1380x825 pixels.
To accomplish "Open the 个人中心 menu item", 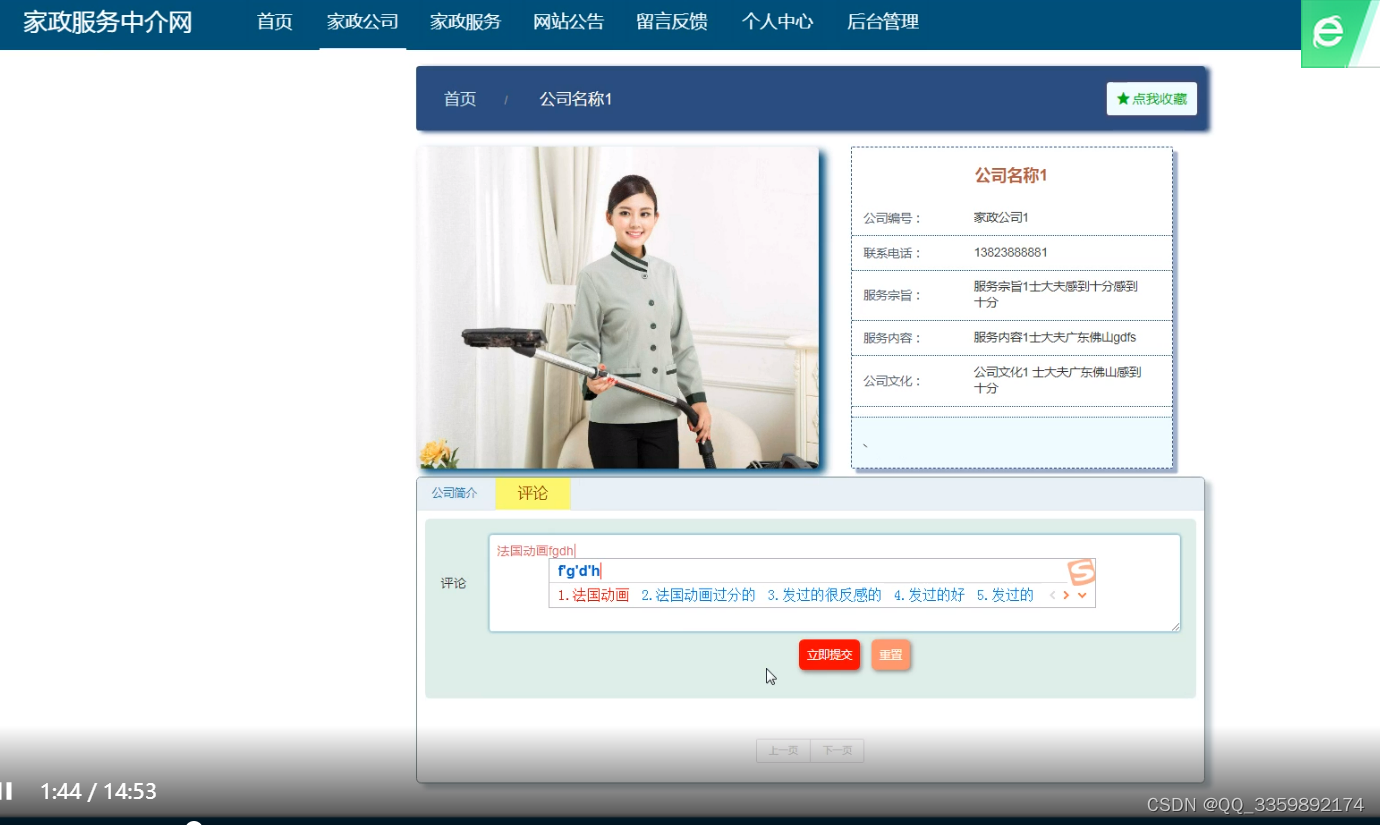I will click(x=778, y=22).
